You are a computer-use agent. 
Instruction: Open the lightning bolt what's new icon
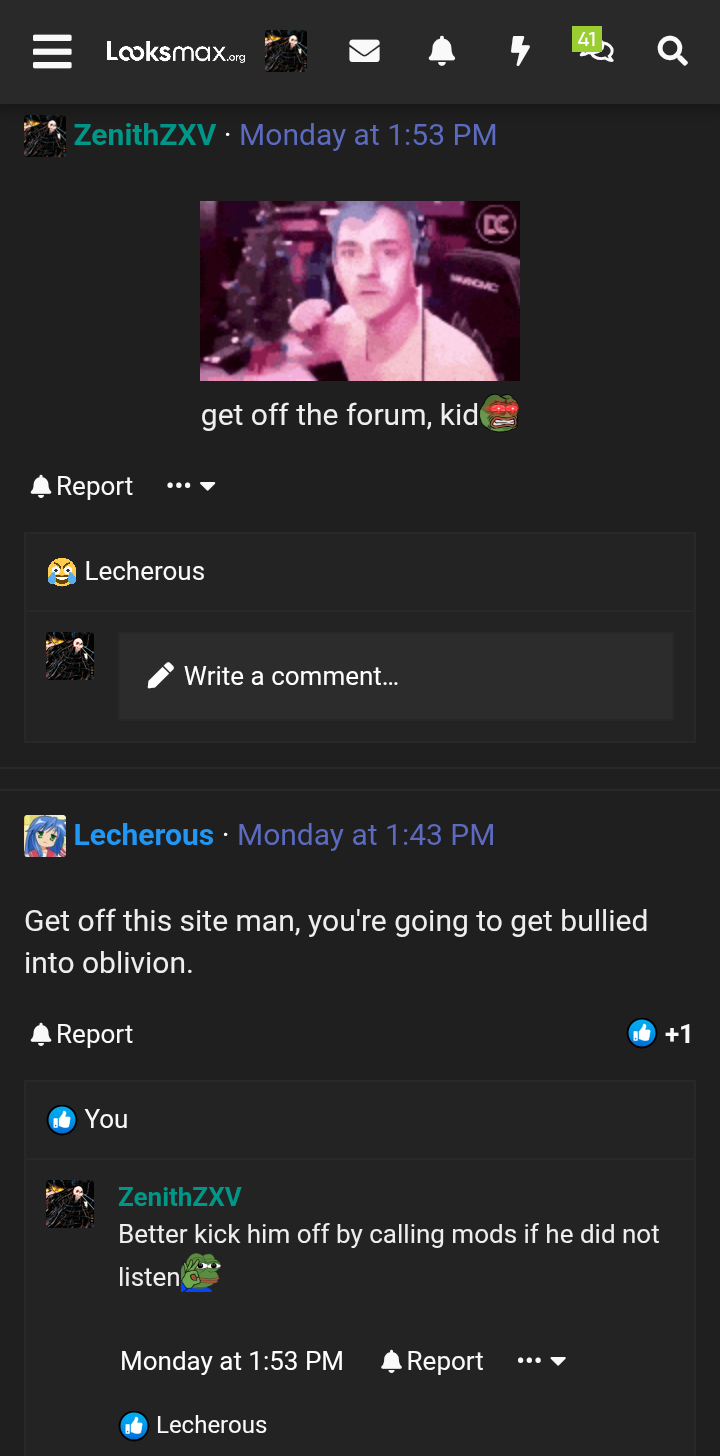[x=520, y=51]
